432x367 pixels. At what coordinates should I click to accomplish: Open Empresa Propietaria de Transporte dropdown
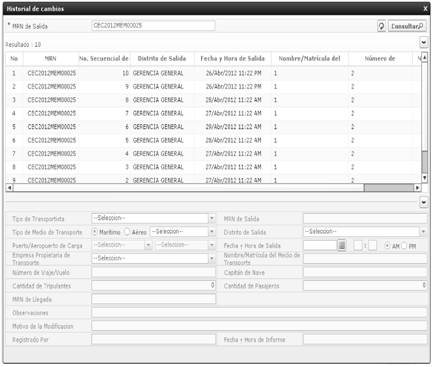point(212,259)
